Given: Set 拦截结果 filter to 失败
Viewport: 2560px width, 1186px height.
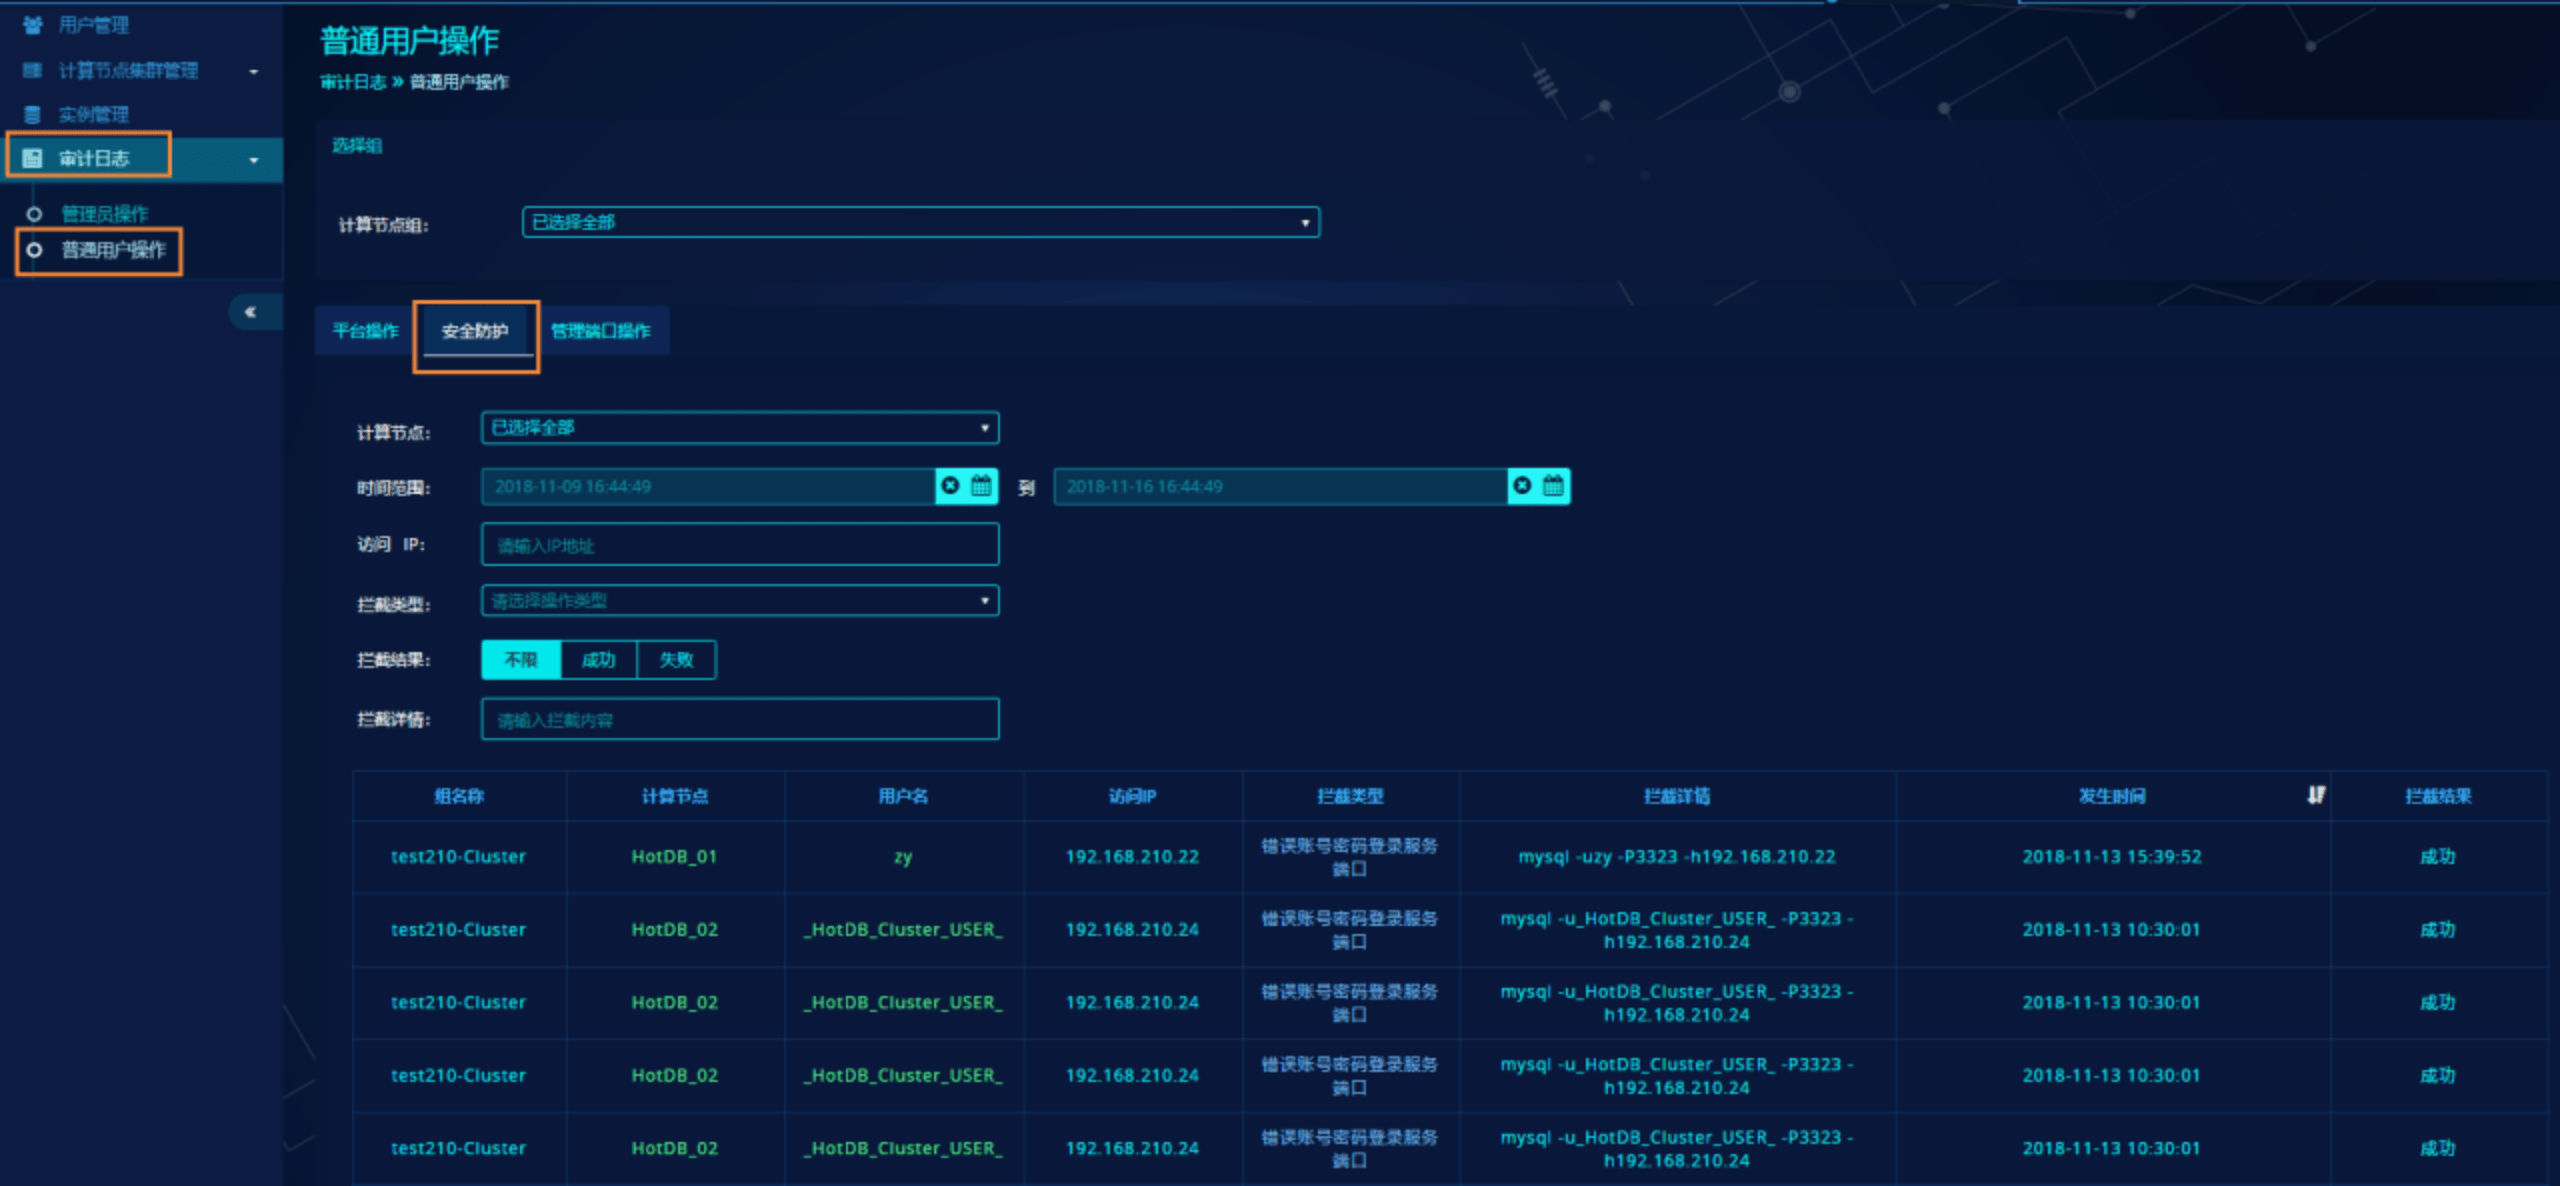Looking at the screenshot, I should (676, 660).
